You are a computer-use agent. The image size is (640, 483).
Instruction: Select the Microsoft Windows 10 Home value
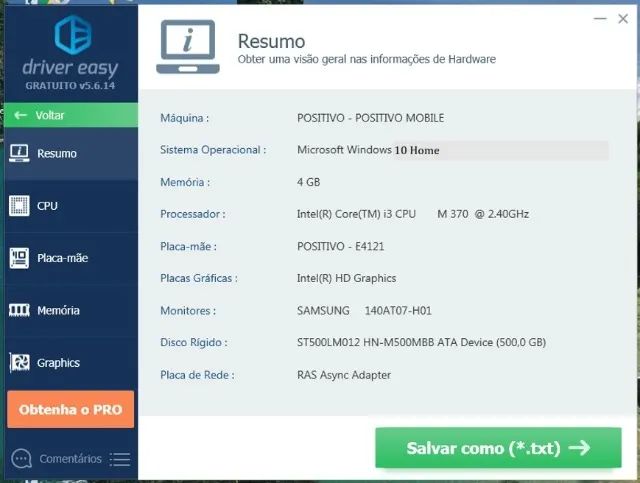[x=368, y=150]
